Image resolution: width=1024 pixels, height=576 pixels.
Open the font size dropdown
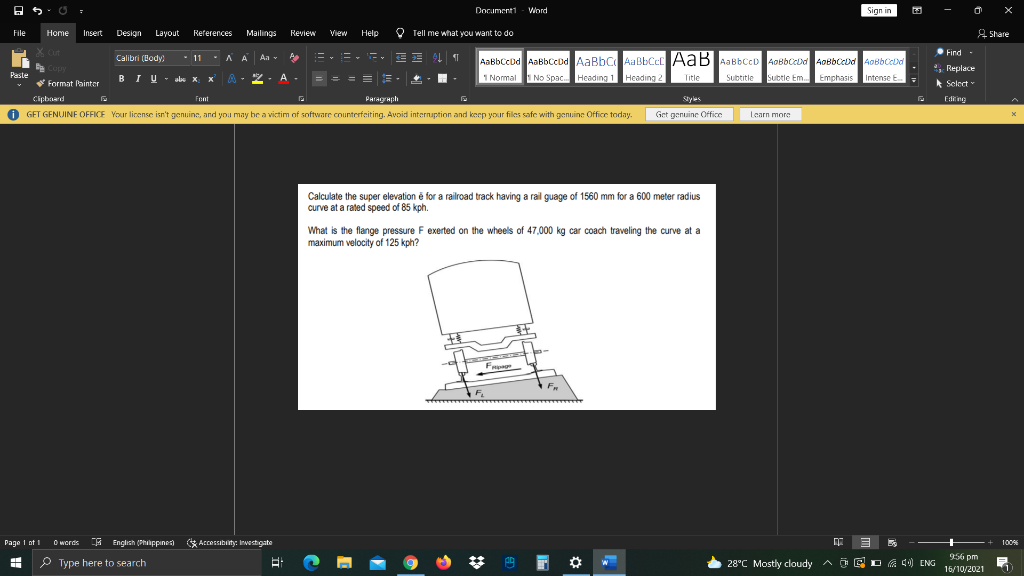[213, 59]
